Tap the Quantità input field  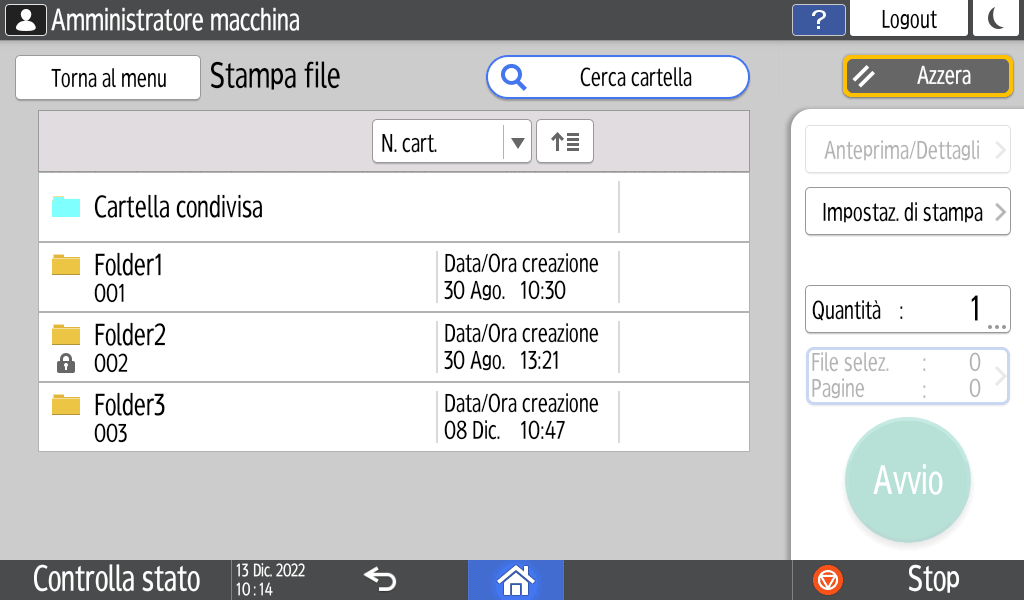907,310
